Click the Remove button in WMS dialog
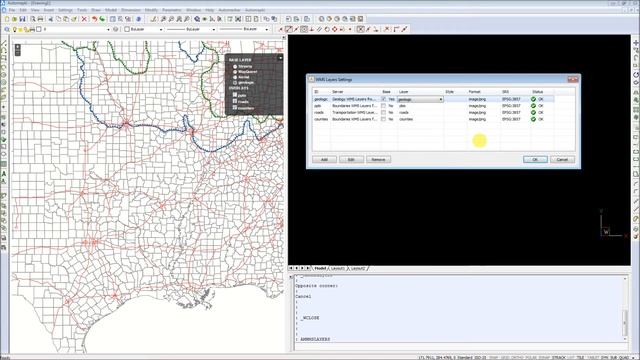This screenshot has height=360, width=640. (378, 160)
